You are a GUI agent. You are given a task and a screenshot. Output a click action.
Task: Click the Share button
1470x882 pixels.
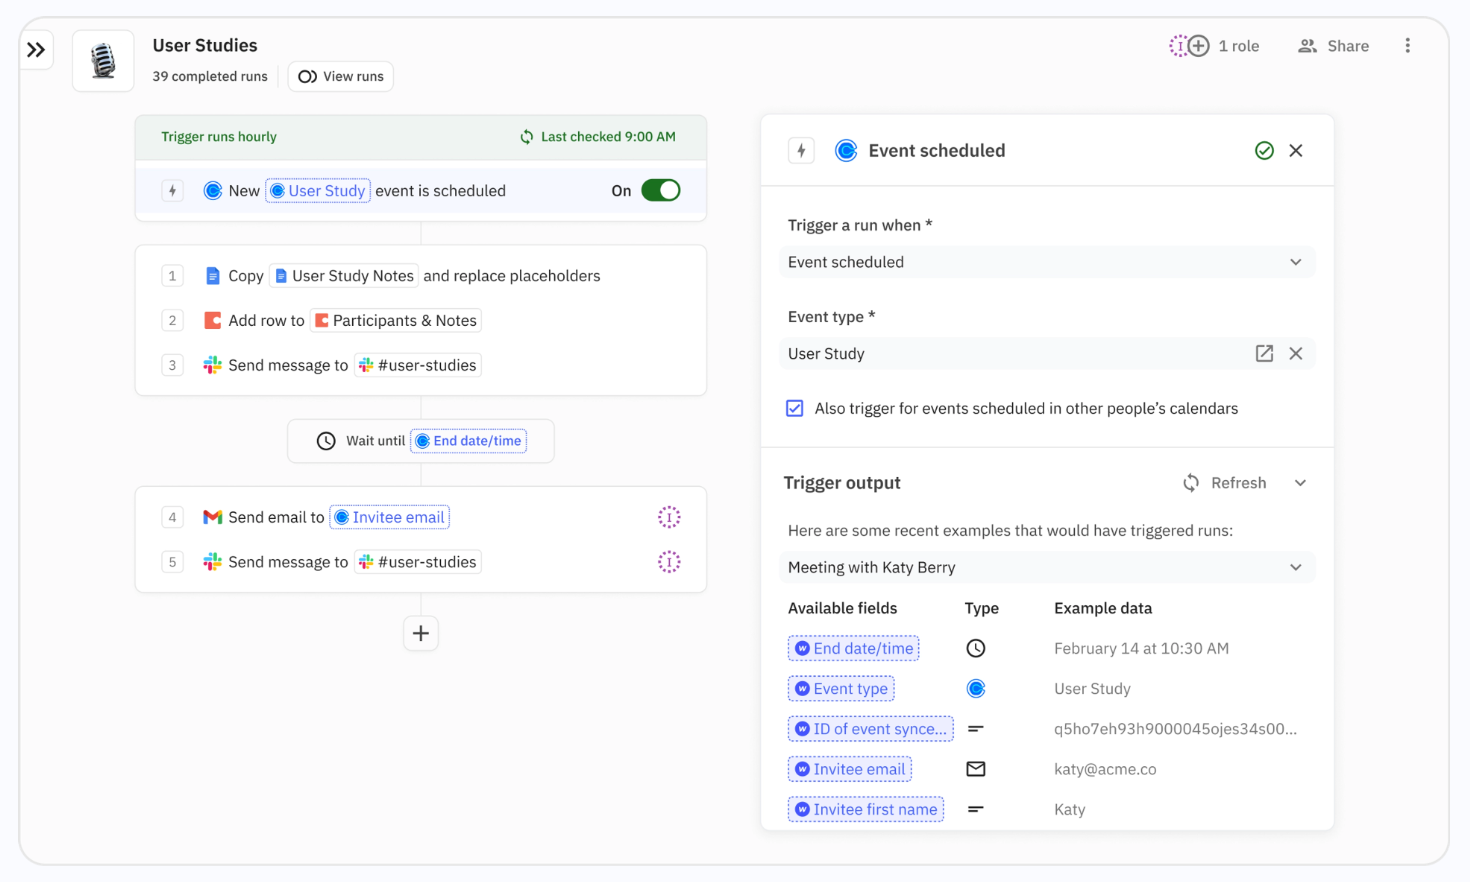coord(1333,46)
